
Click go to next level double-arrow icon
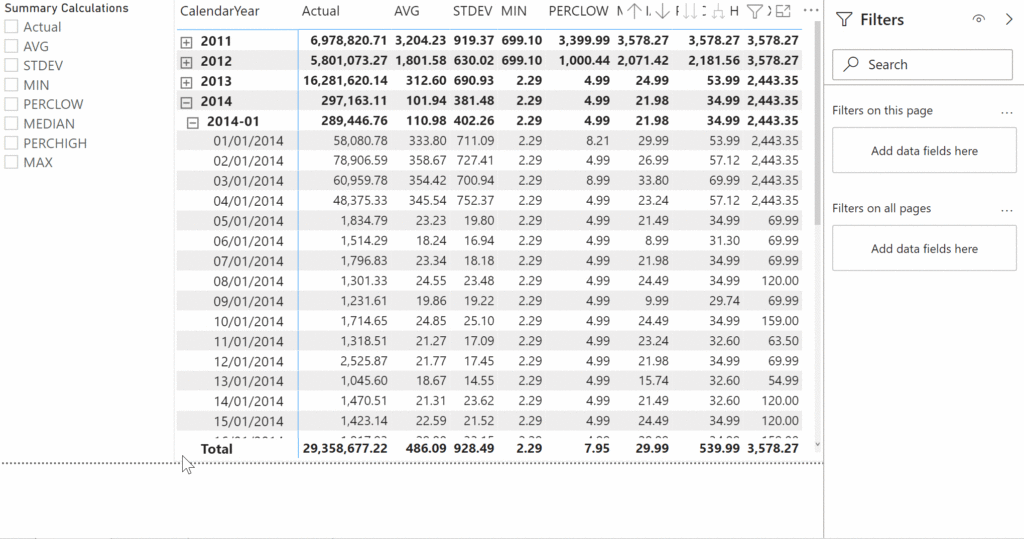(x=690, y=12)
